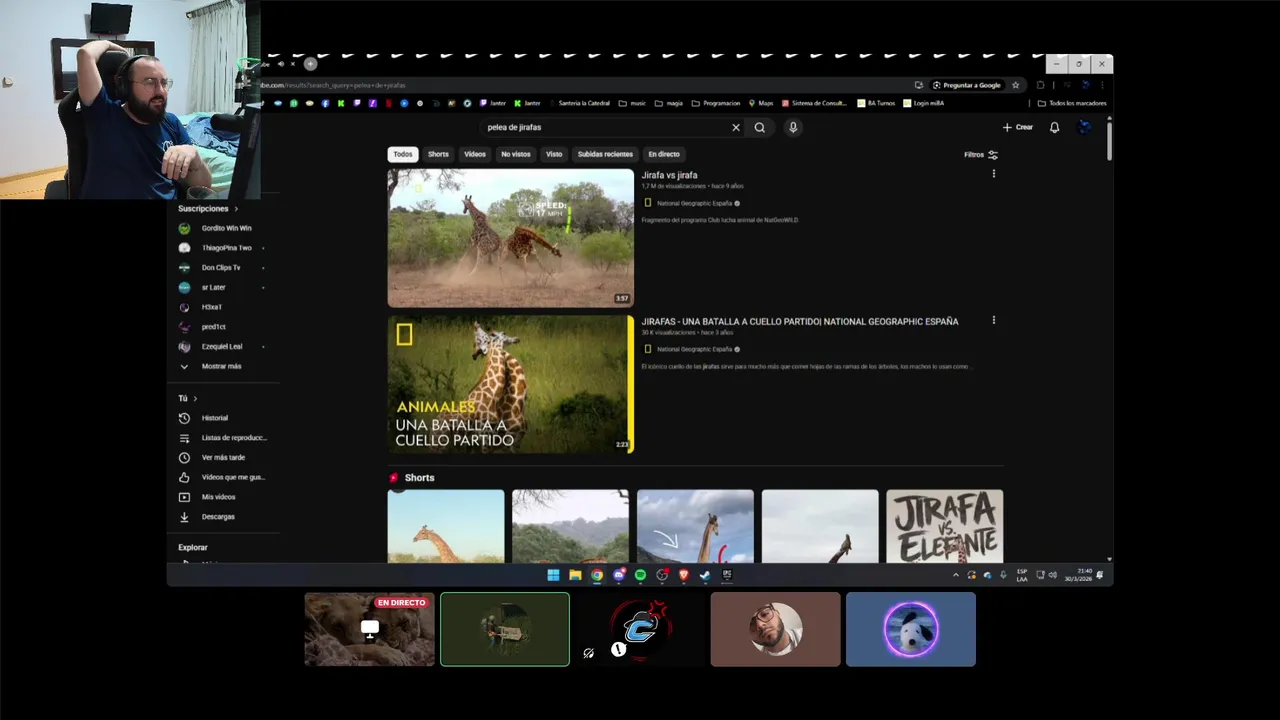The height and width of the screenshot is (720, 1280).
Task: Open the Jirafa vs Elefante short
Action: click(944, 526)
